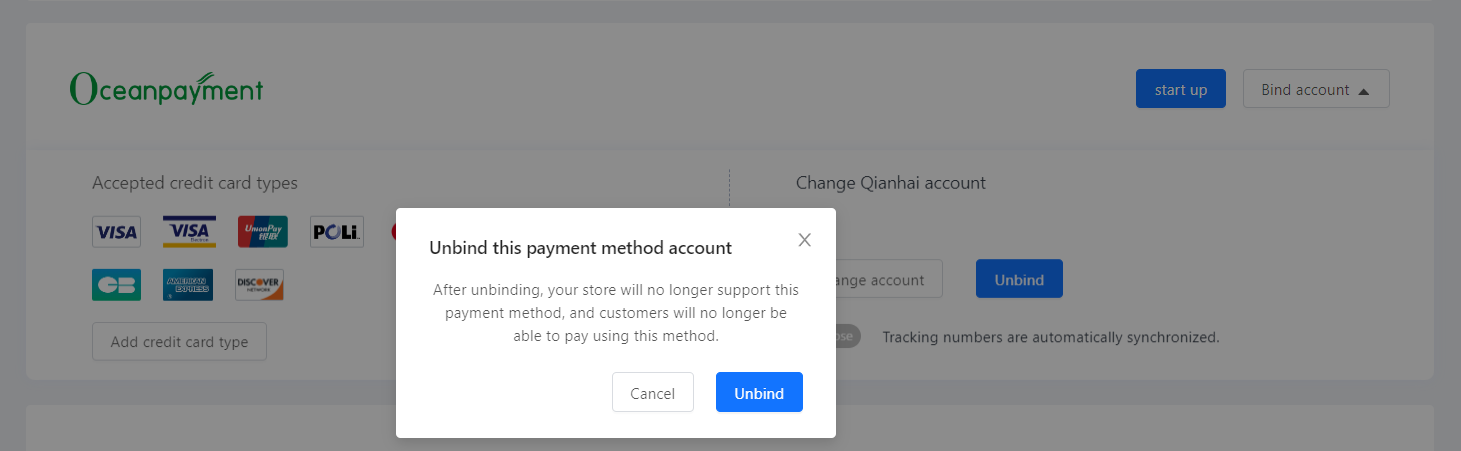Click the Change Qianhai account heading
Image resolution: width=1461 pixels, height=451 pixels.
point(891,183)
